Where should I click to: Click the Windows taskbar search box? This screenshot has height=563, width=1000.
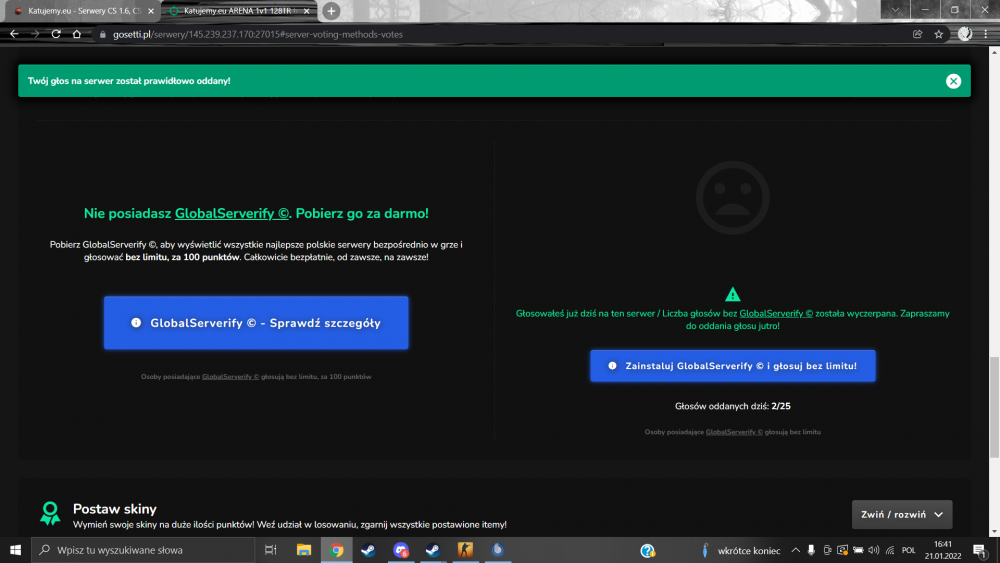tap(143, 550)
